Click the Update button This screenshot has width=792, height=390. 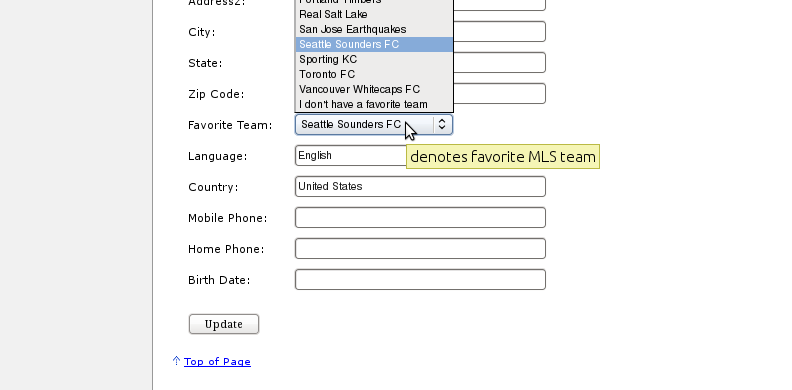point(224,324)
